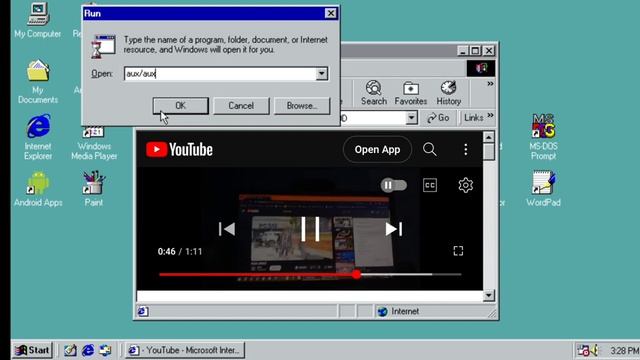The height and width of the screenshot is (360, 640).
Task: Click the Outlook Express quick launch icon
Action: [105, 350]
